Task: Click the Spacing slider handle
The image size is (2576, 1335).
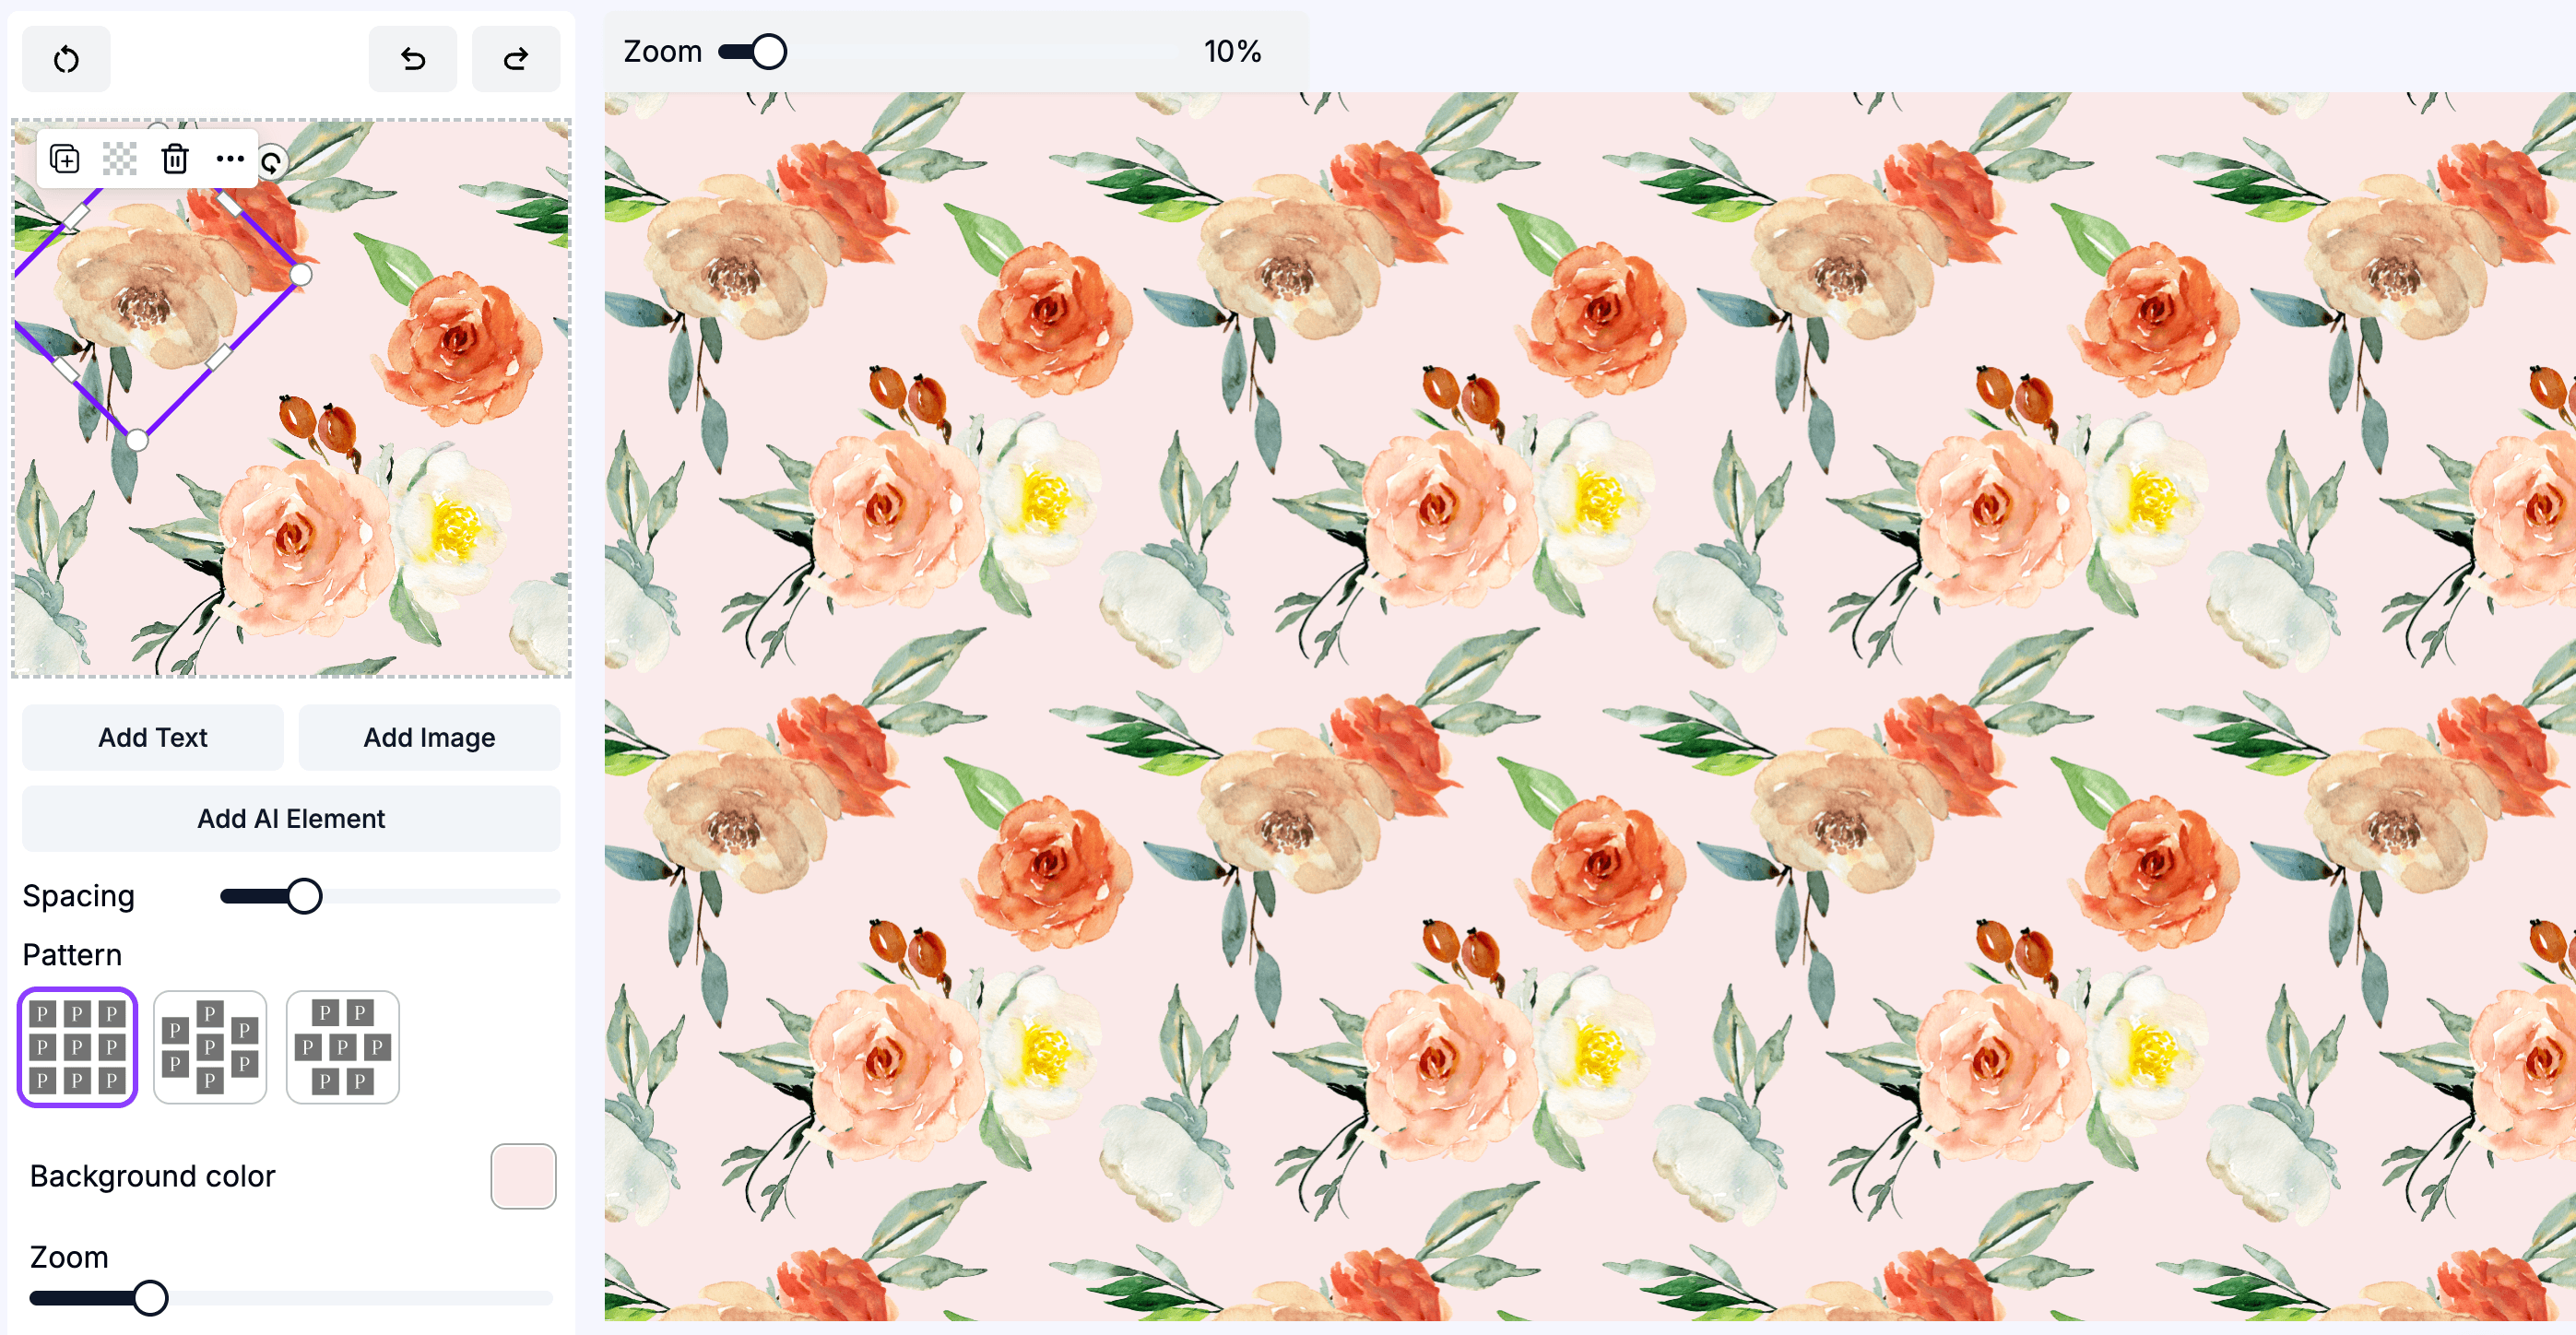Action: [x=304, y=895]
